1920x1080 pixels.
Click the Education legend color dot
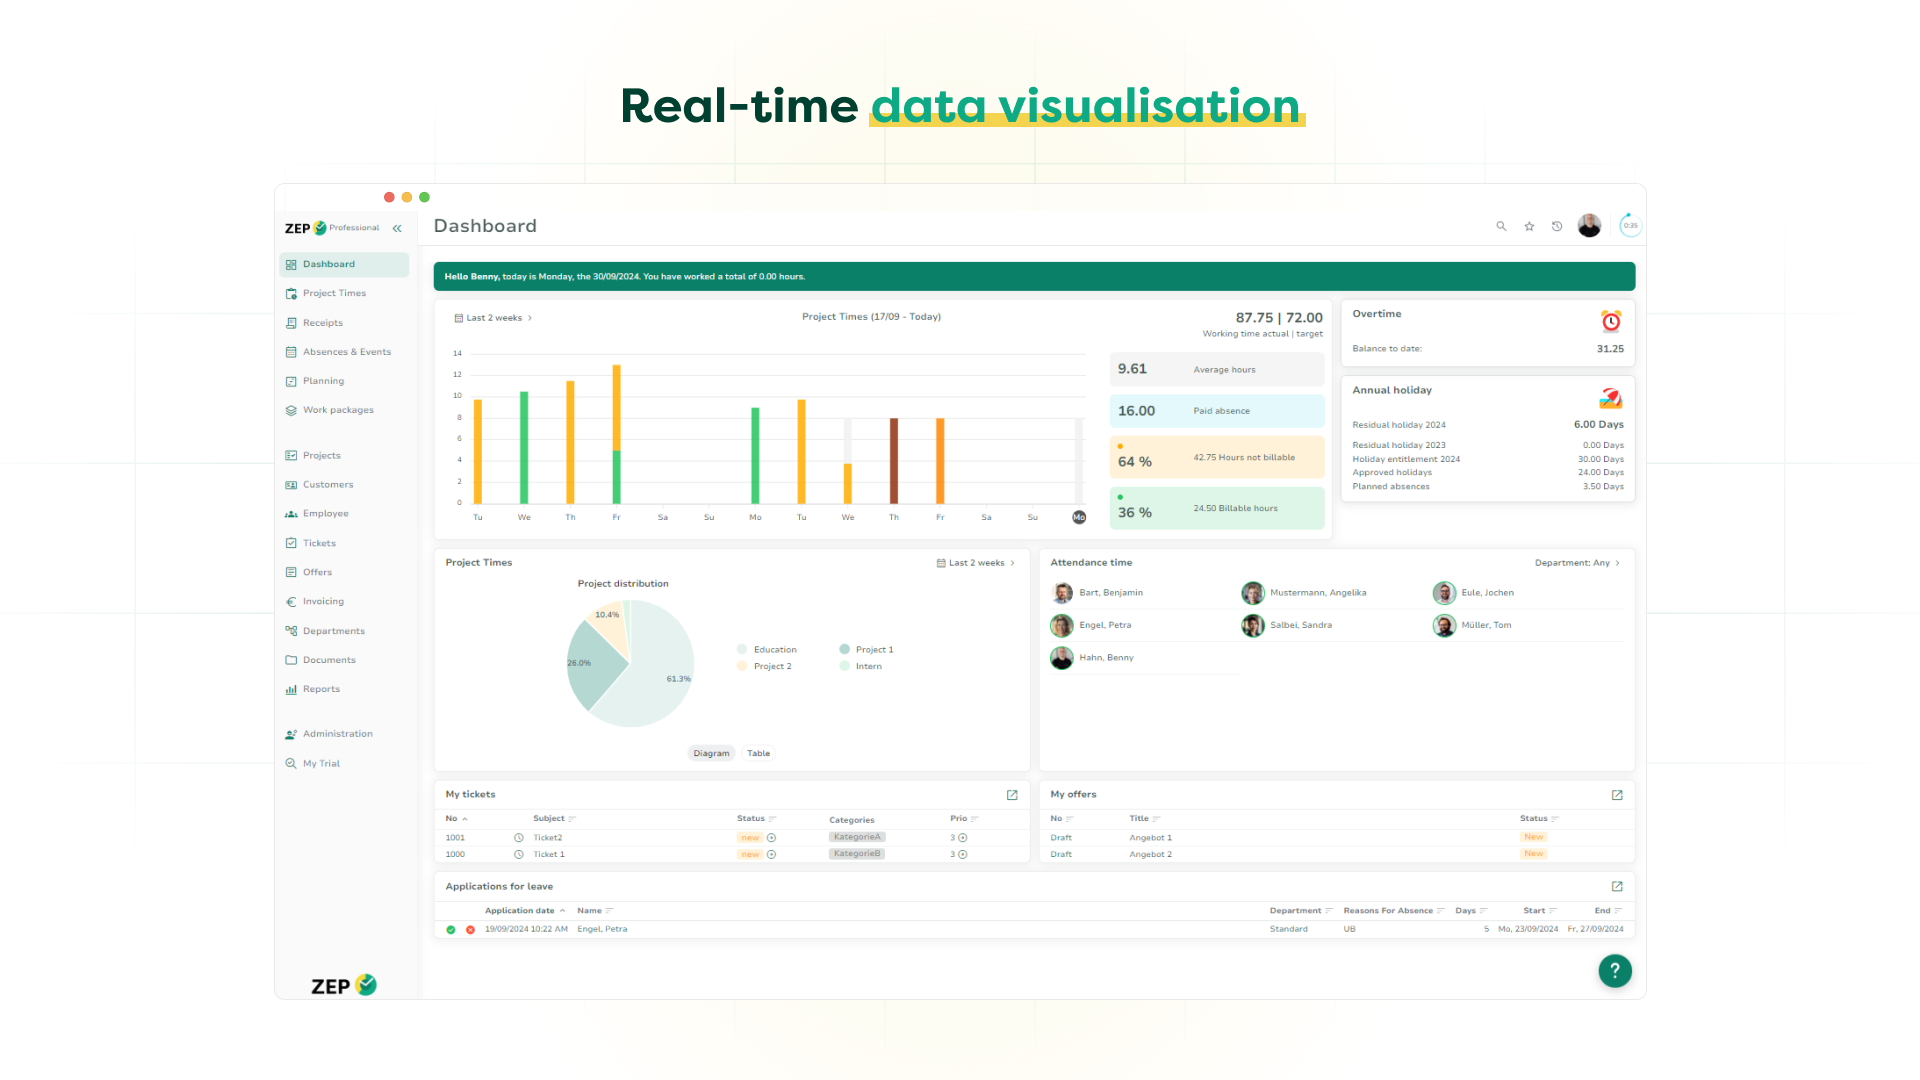tap(742, 650)
